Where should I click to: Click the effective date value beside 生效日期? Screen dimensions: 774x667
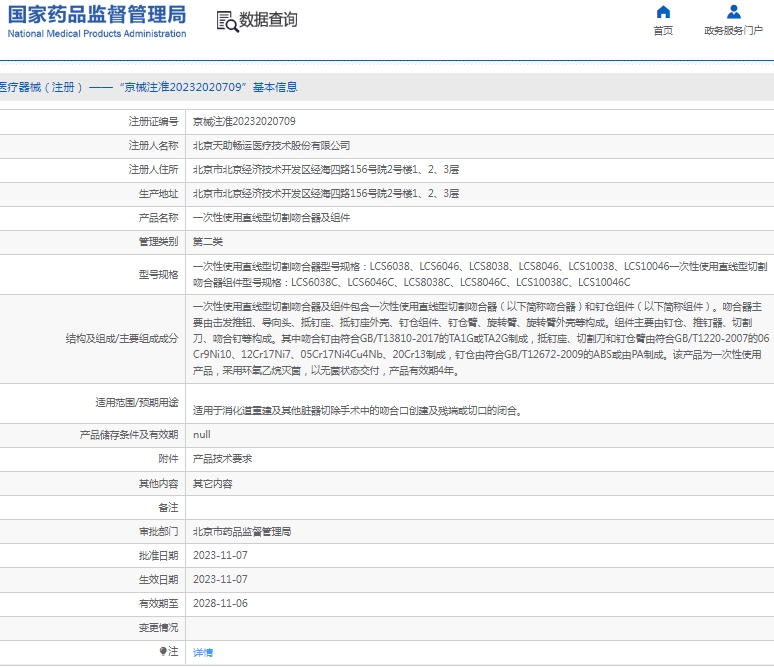coord(220,580)
